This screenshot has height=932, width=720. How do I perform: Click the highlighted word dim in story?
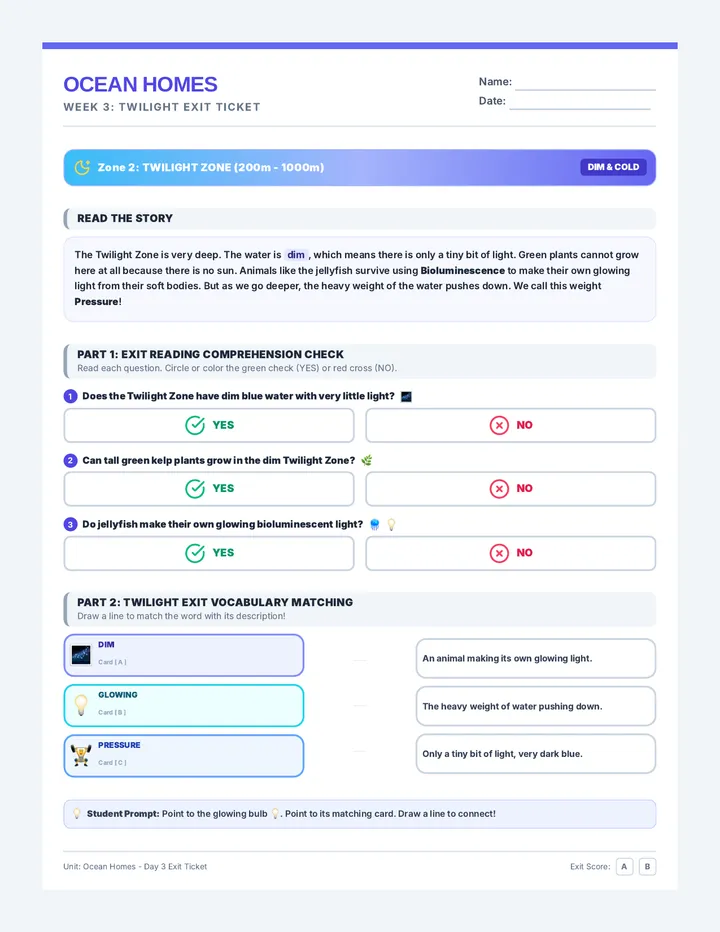pos(295,254)
